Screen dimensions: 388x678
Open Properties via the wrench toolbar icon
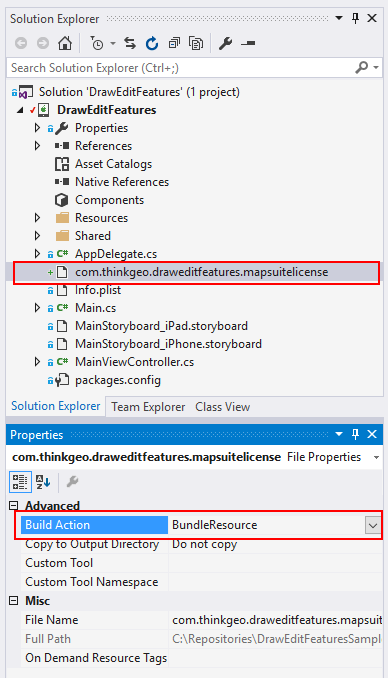(x=225, y=43)
